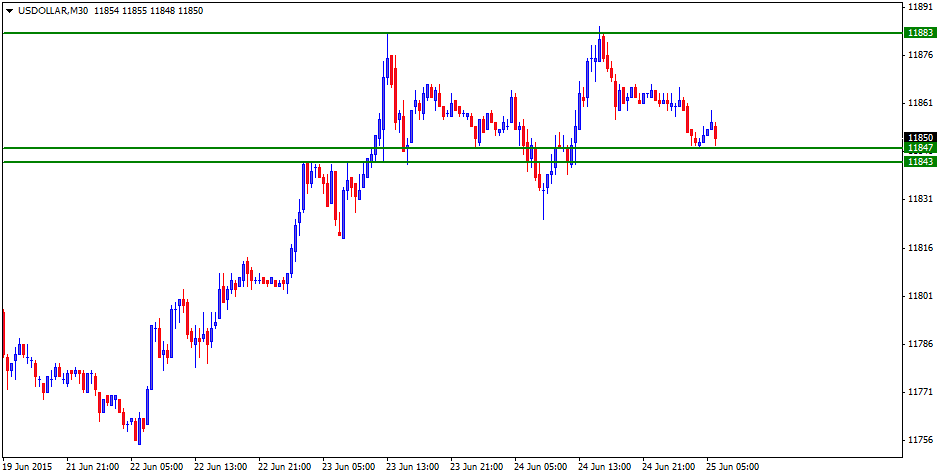This screenshot has height=475, width=942.
Task: Select the upper green horizontal line at 11883
Action: [452, 33]
